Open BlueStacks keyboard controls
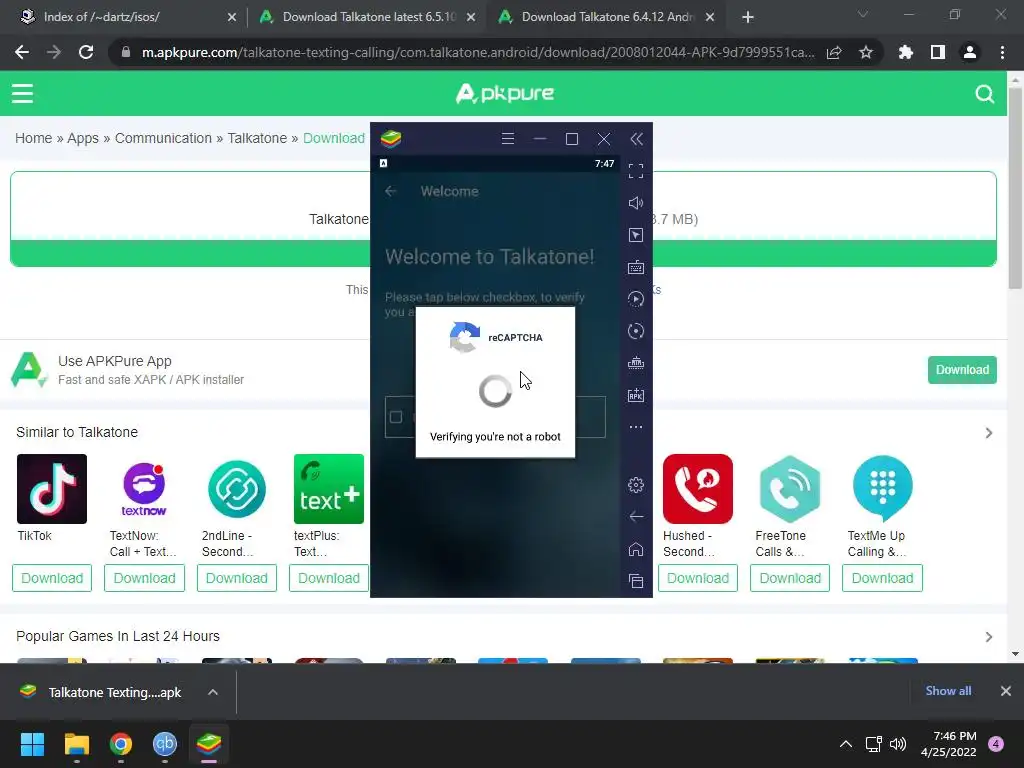The height and width of the screenshot is (768, 1024). [635, 267]
